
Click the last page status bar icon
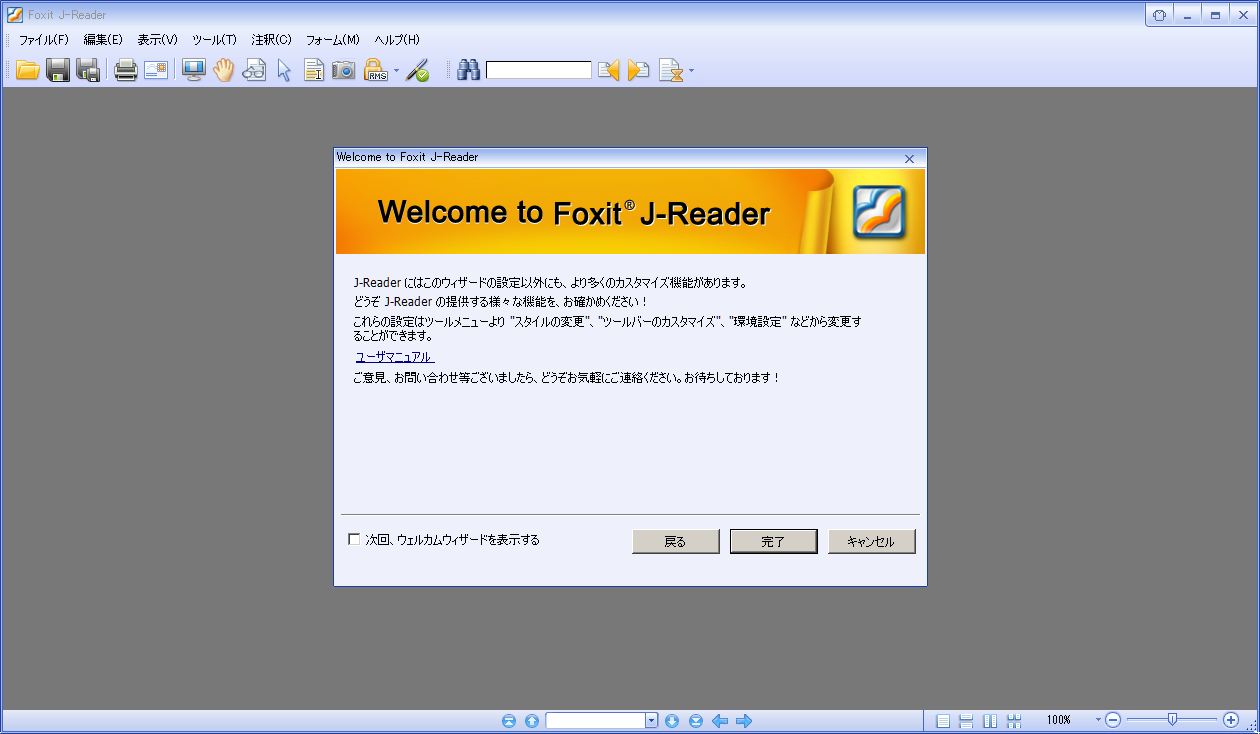pos(696,720)
